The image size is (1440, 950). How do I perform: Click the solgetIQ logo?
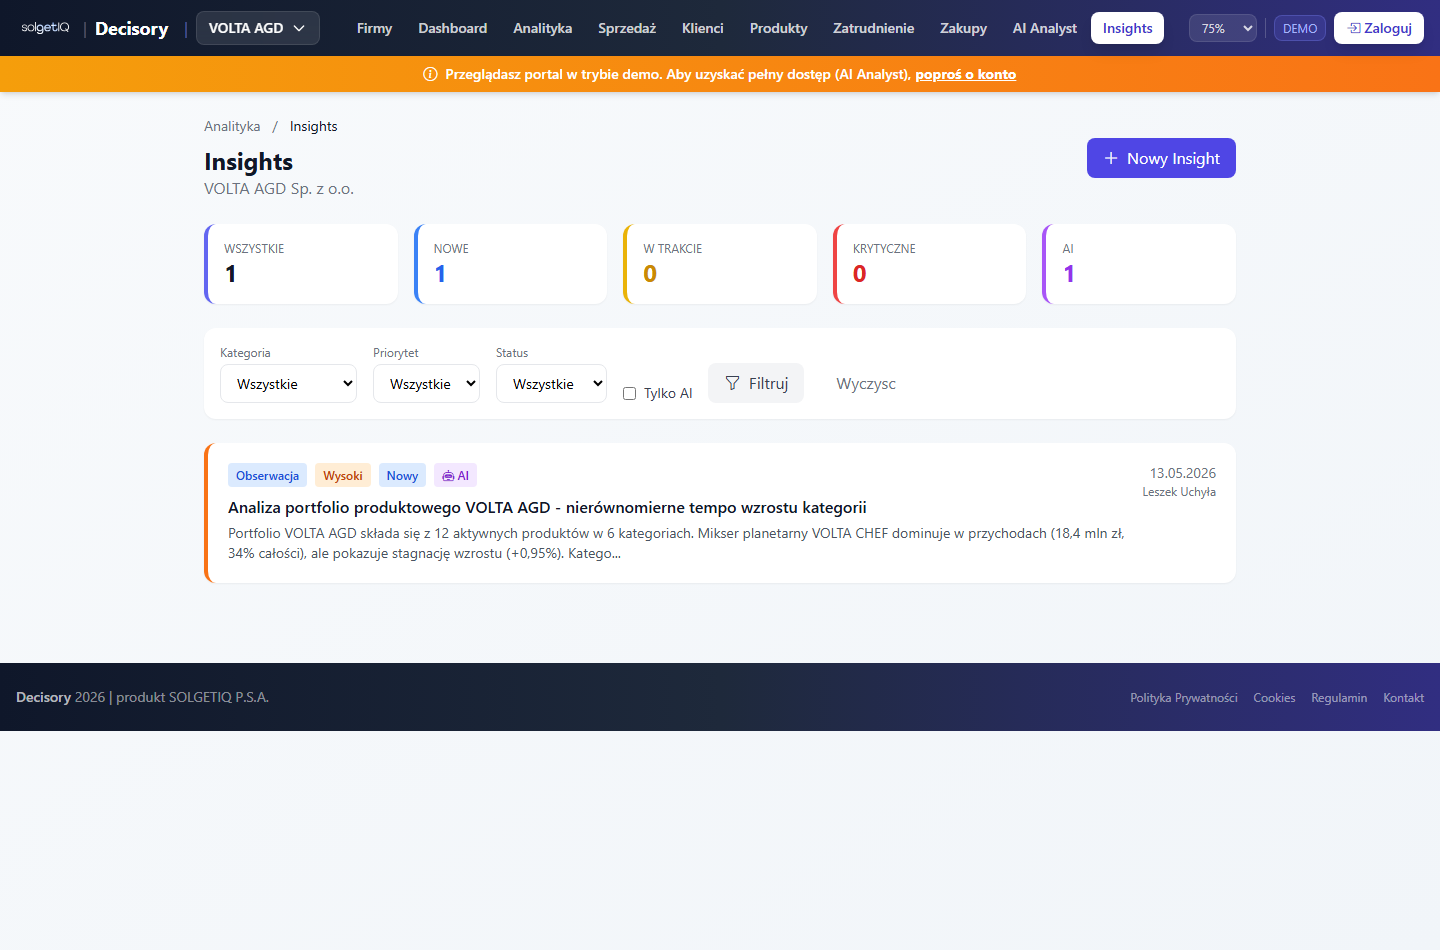(x=45, y=28)
